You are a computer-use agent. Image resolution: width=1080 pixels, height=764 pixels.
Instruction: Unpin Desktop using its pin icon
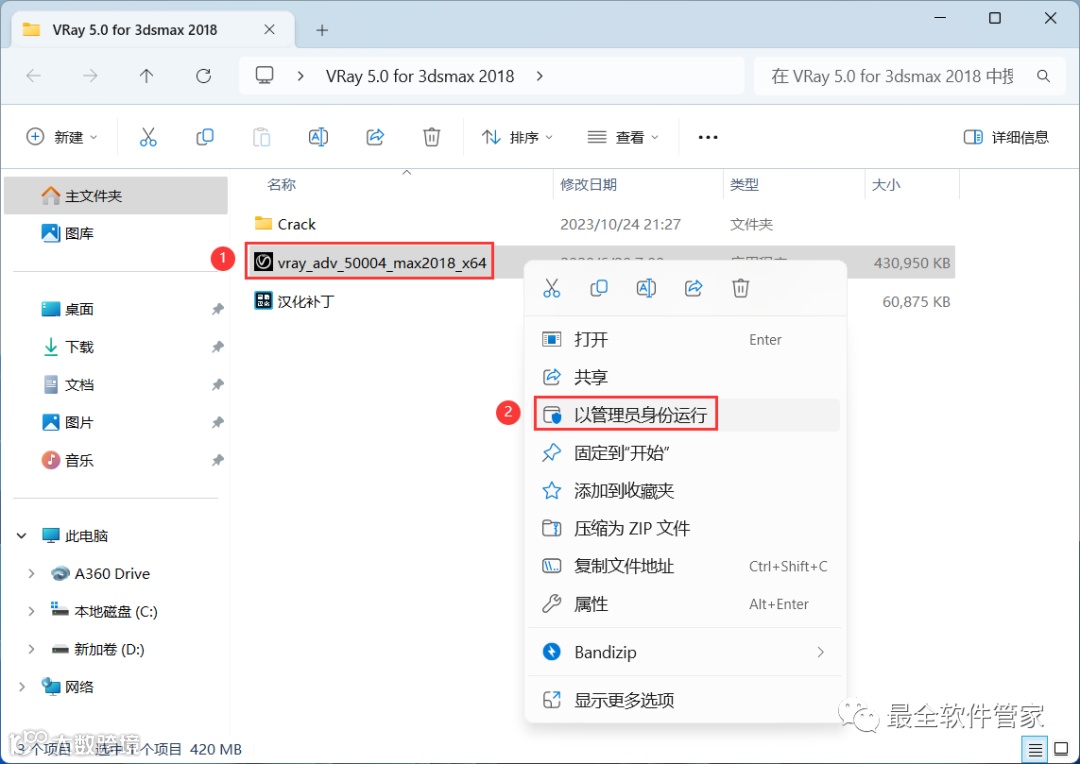pyautogui.click(x=218, y=309)
